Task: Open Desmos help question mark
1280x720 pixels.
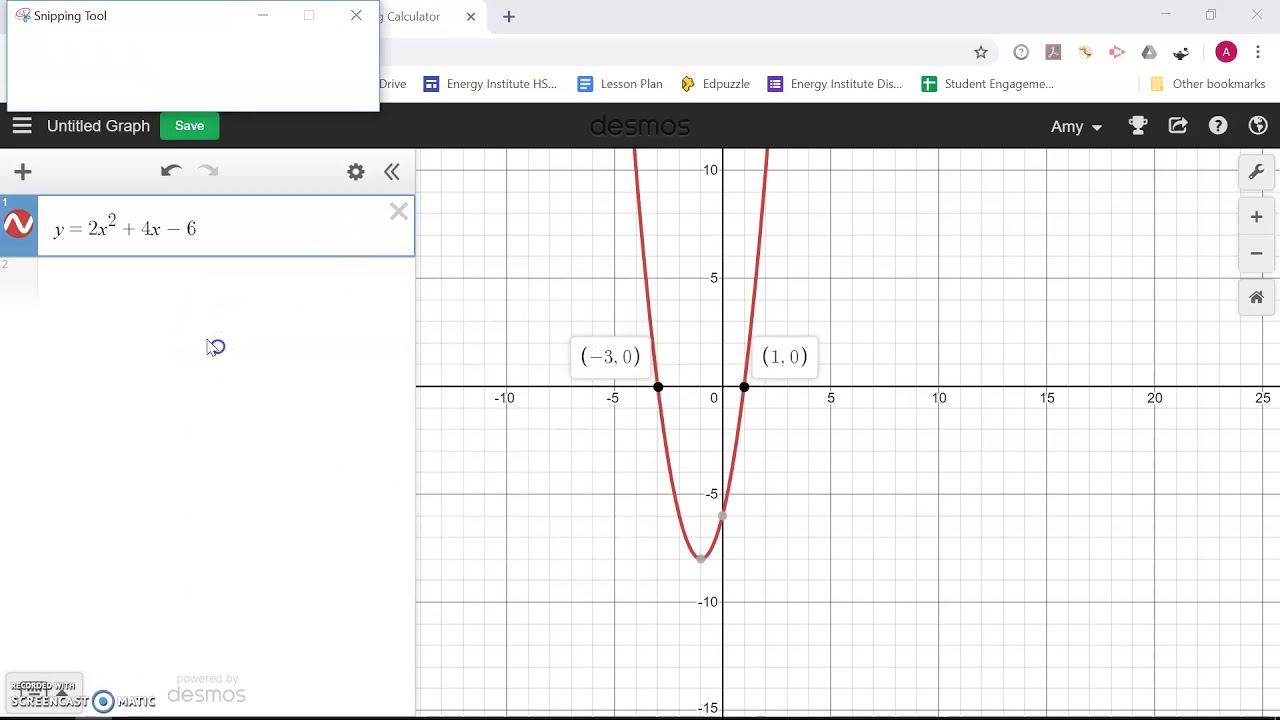Action: pos(1218,126)
